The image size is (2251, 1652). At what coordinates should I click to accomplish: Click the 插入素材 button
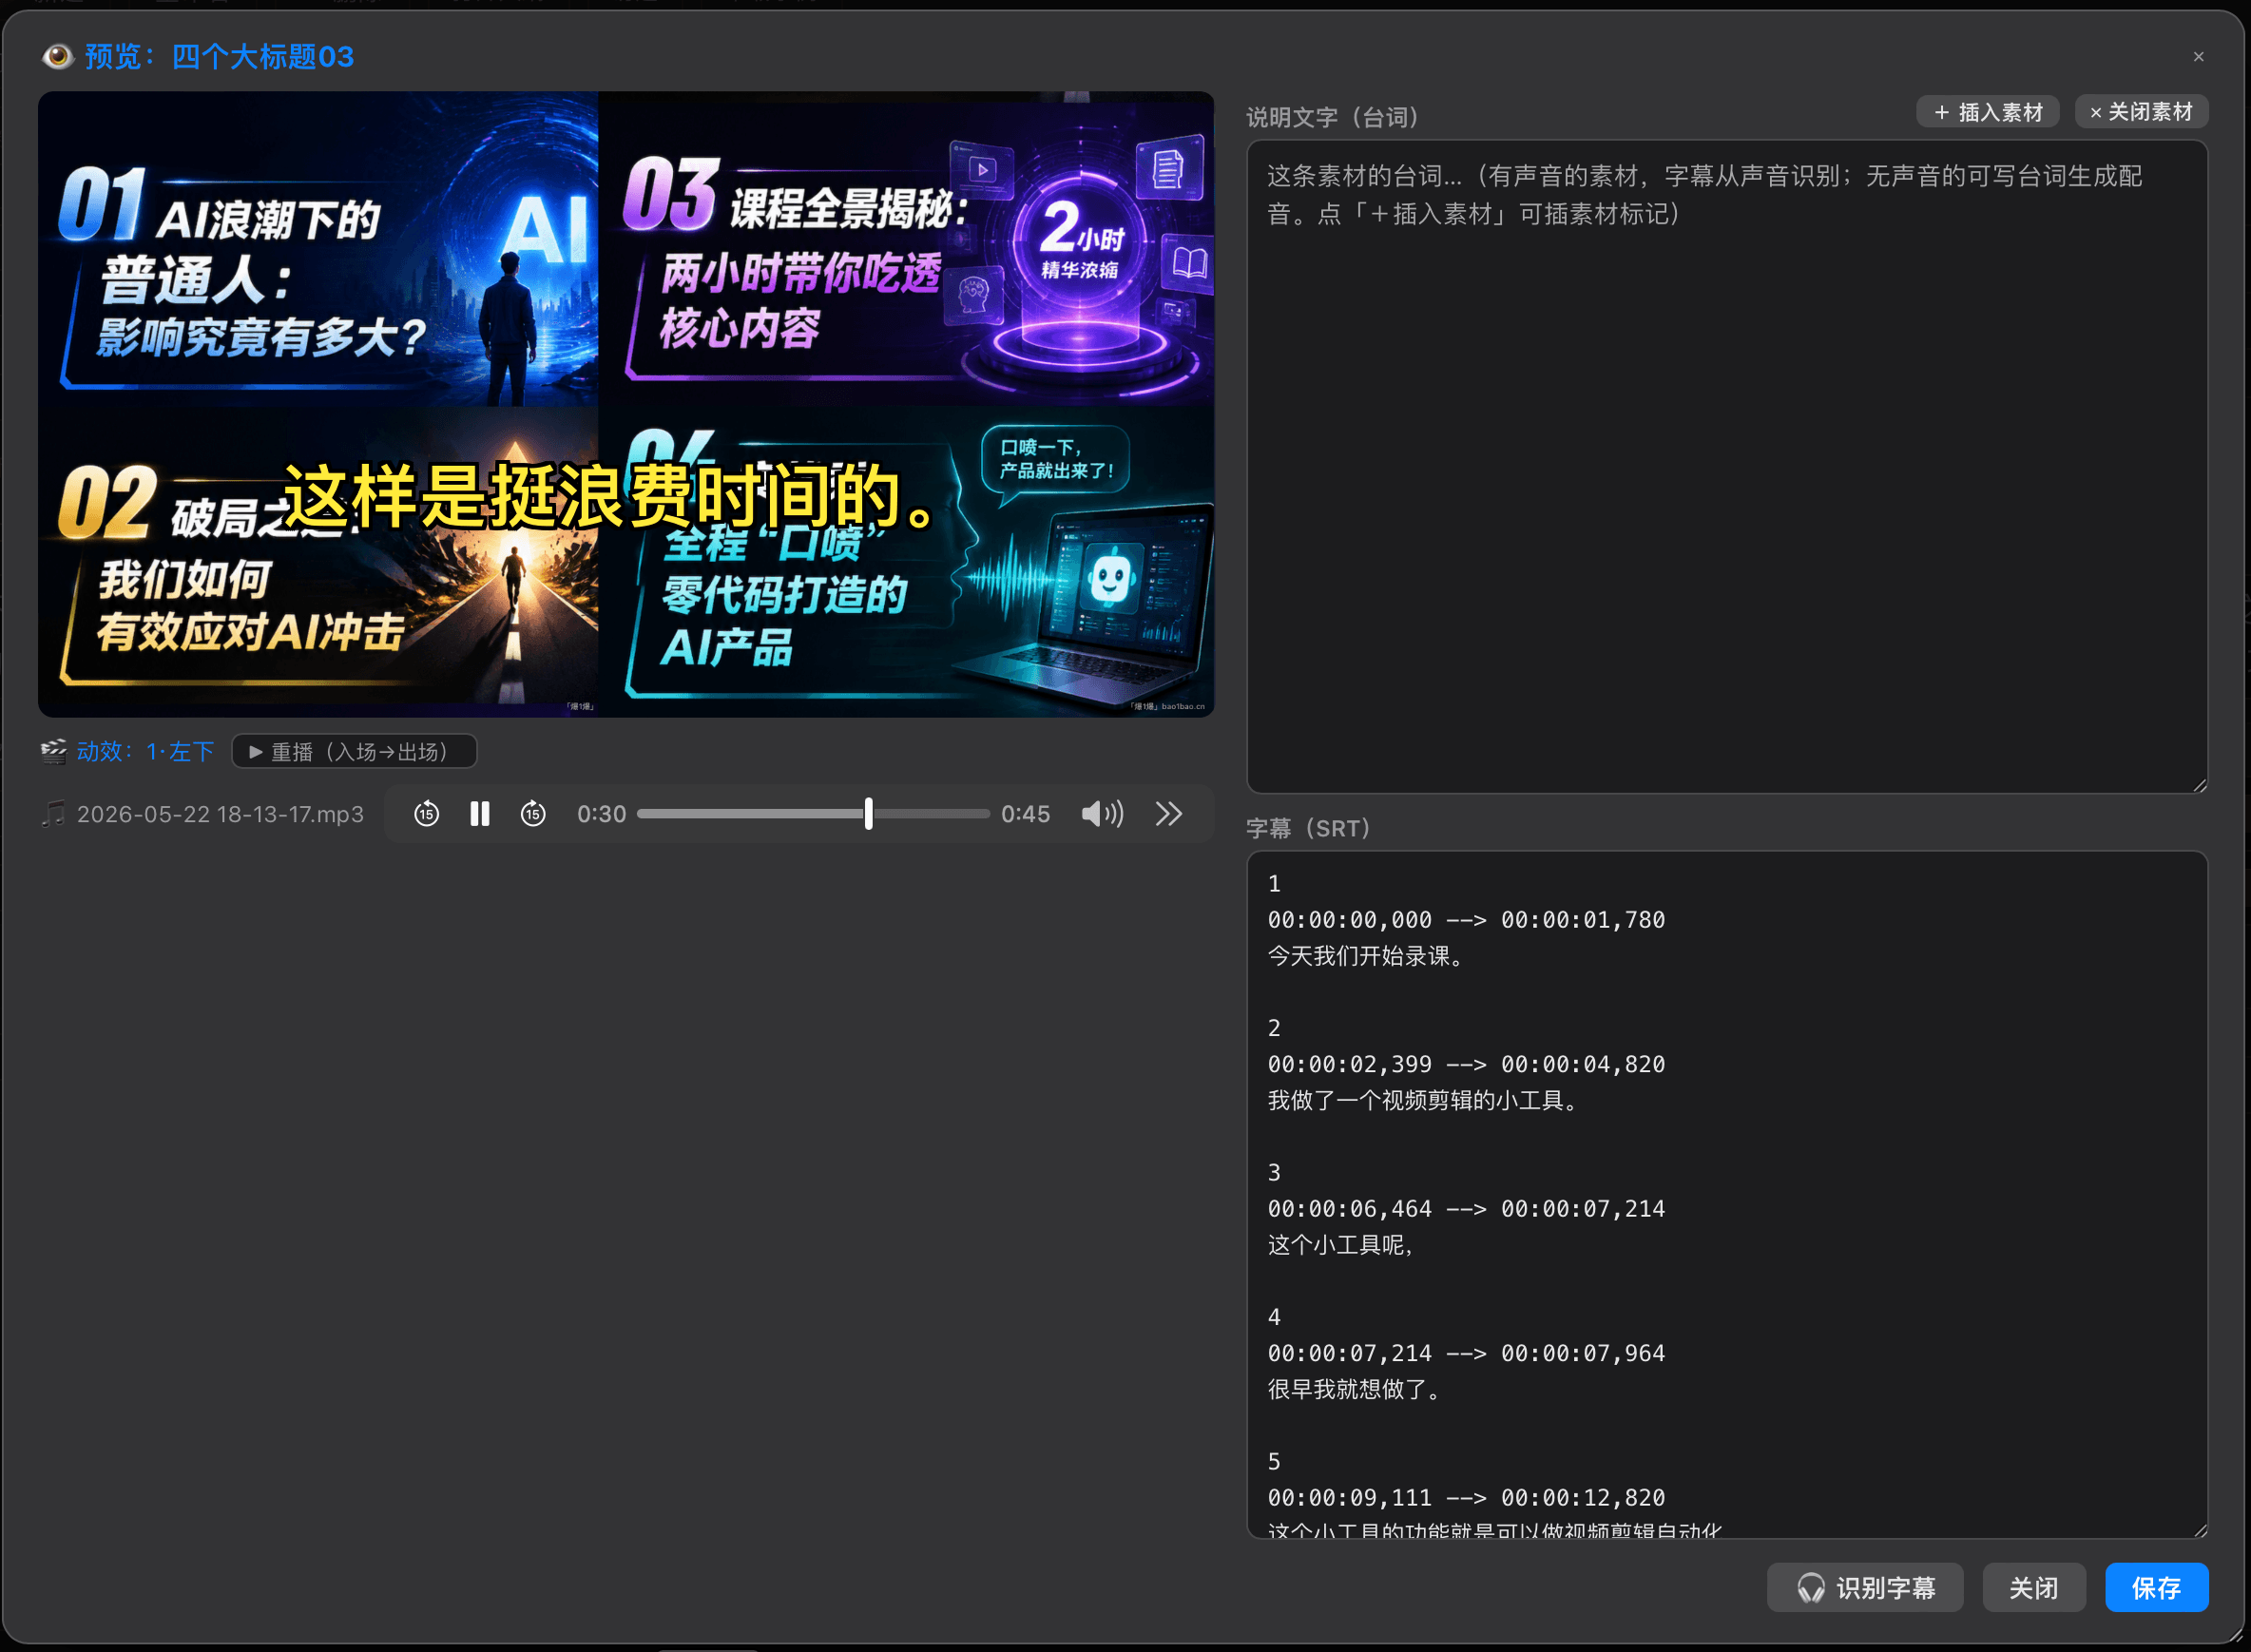coord(1987,112)
